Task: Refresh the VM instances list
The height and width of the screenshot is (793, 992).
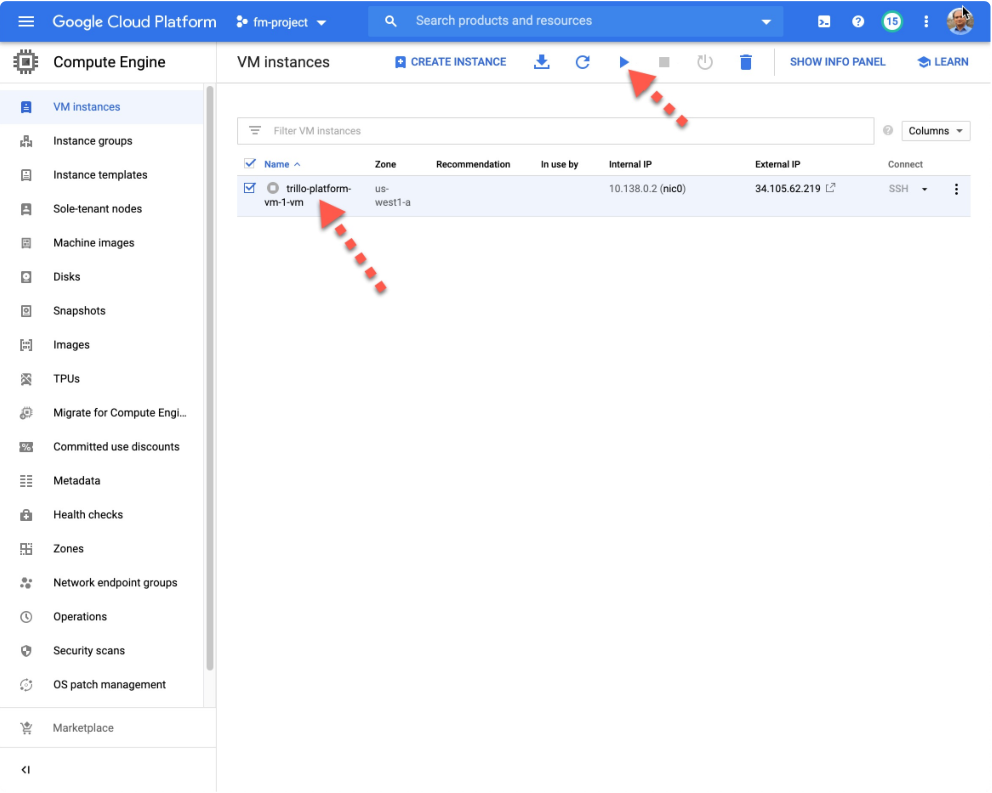Action: 583,62
